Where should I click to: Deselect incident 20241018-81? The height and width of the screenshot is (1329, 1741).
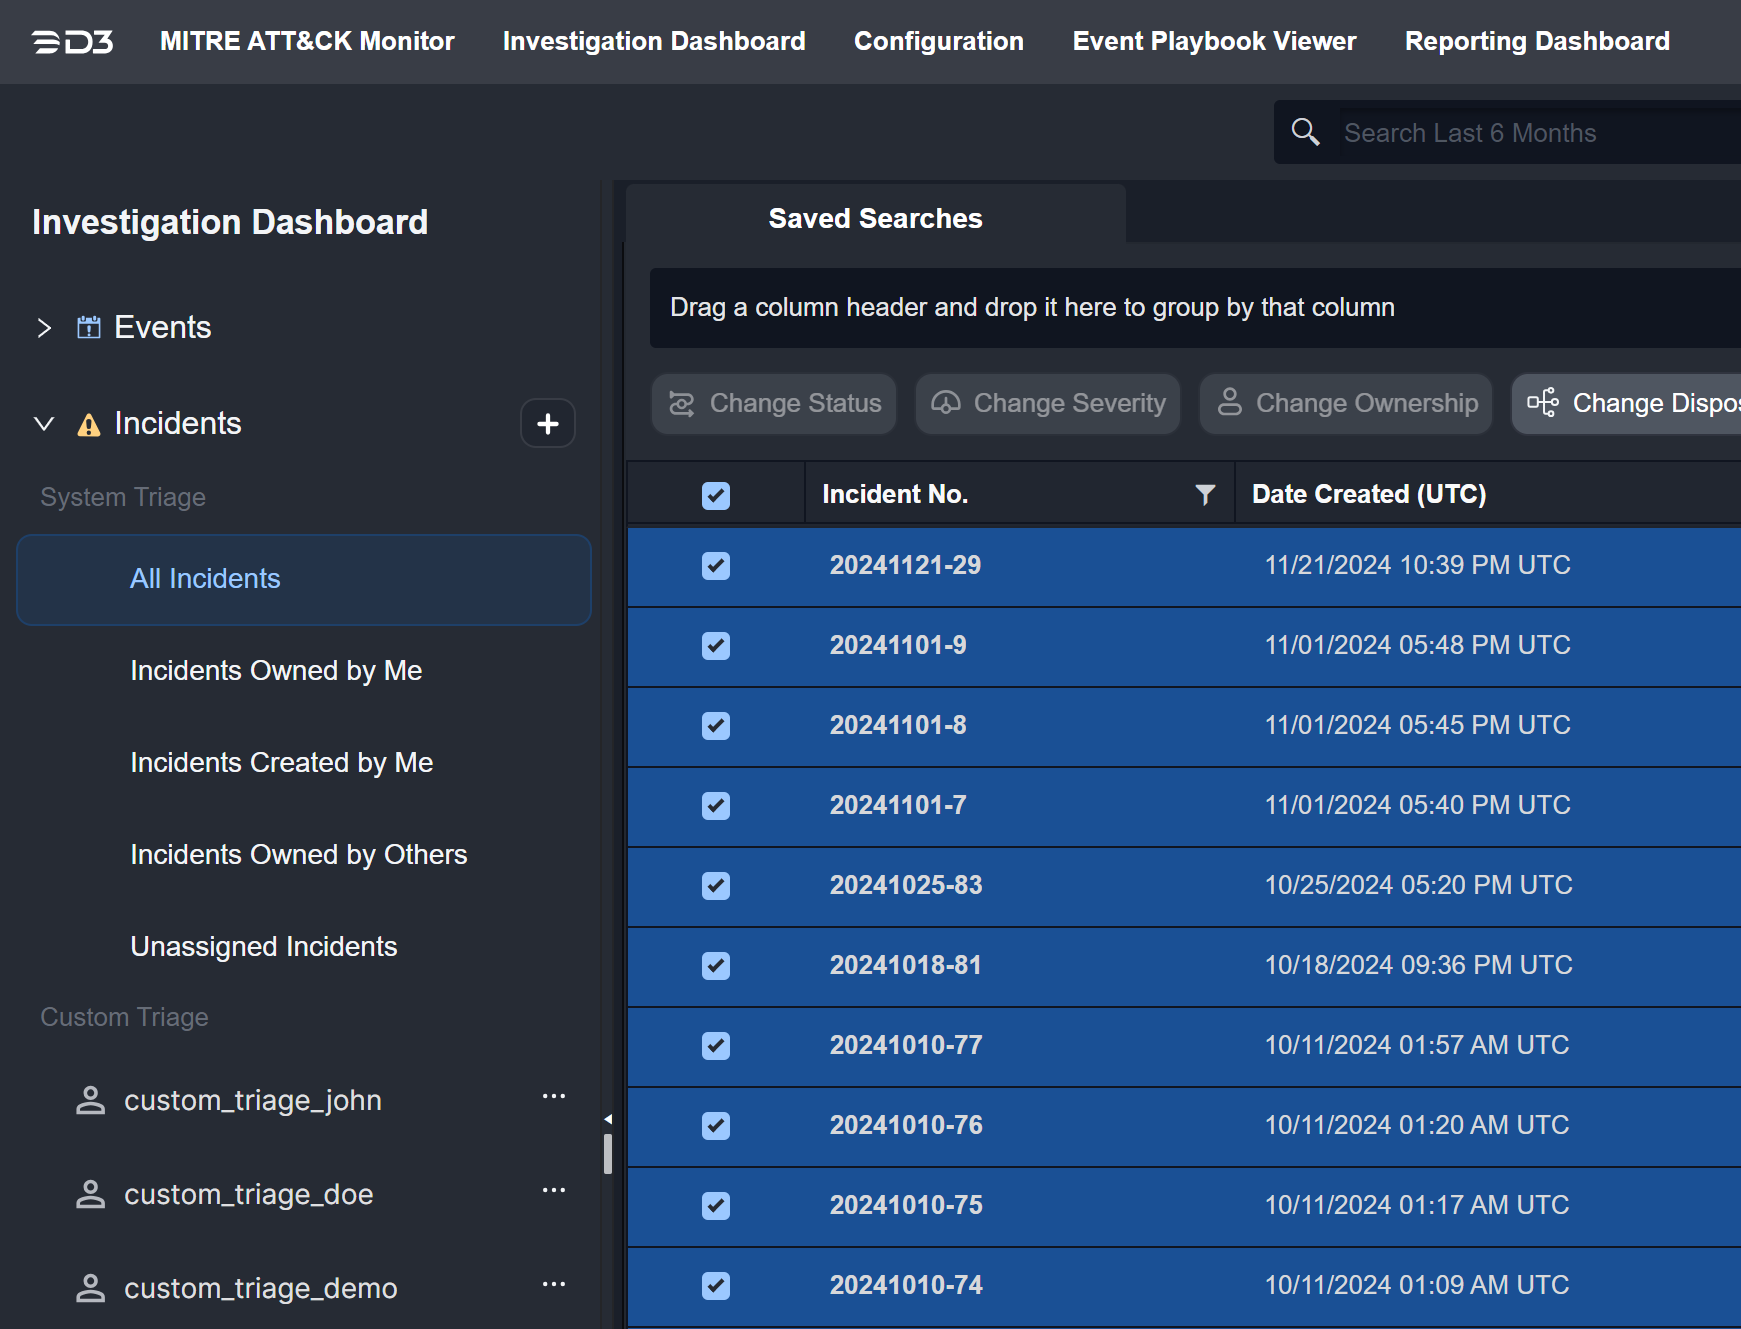[x=715, y=965]
